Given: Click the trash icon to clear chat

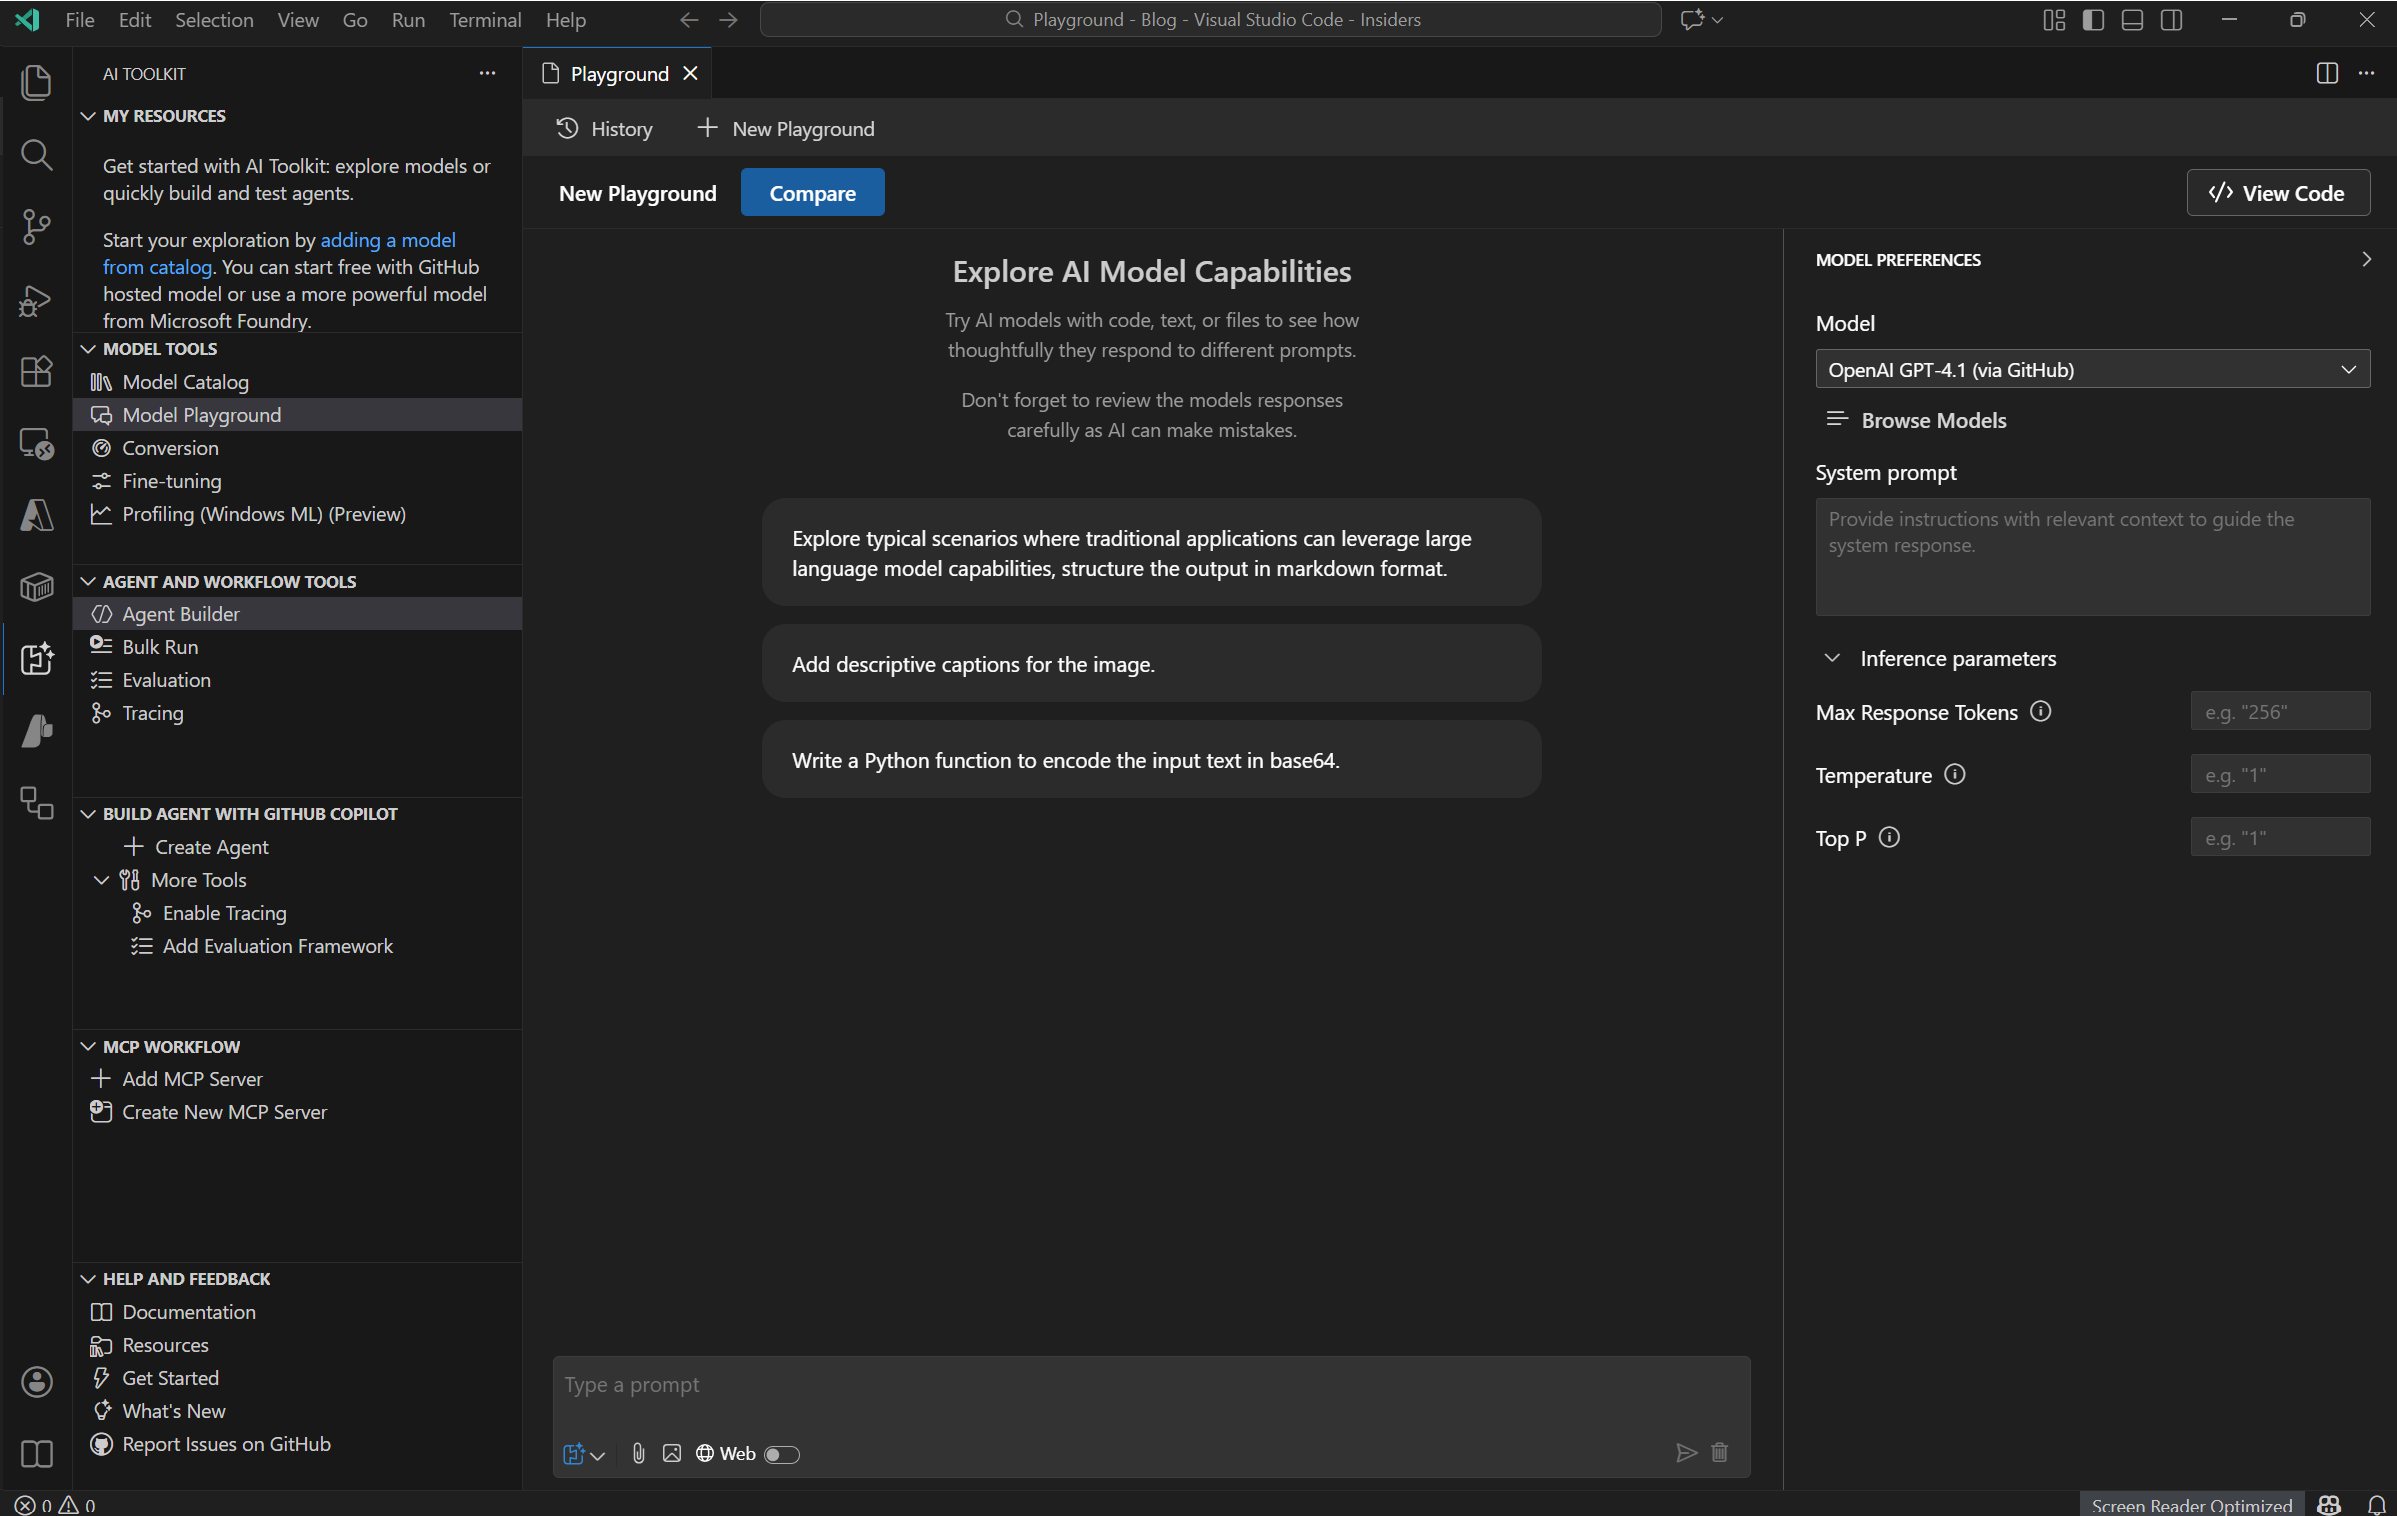Looking at the screenshot, I should click(x=1719, y=1452).
